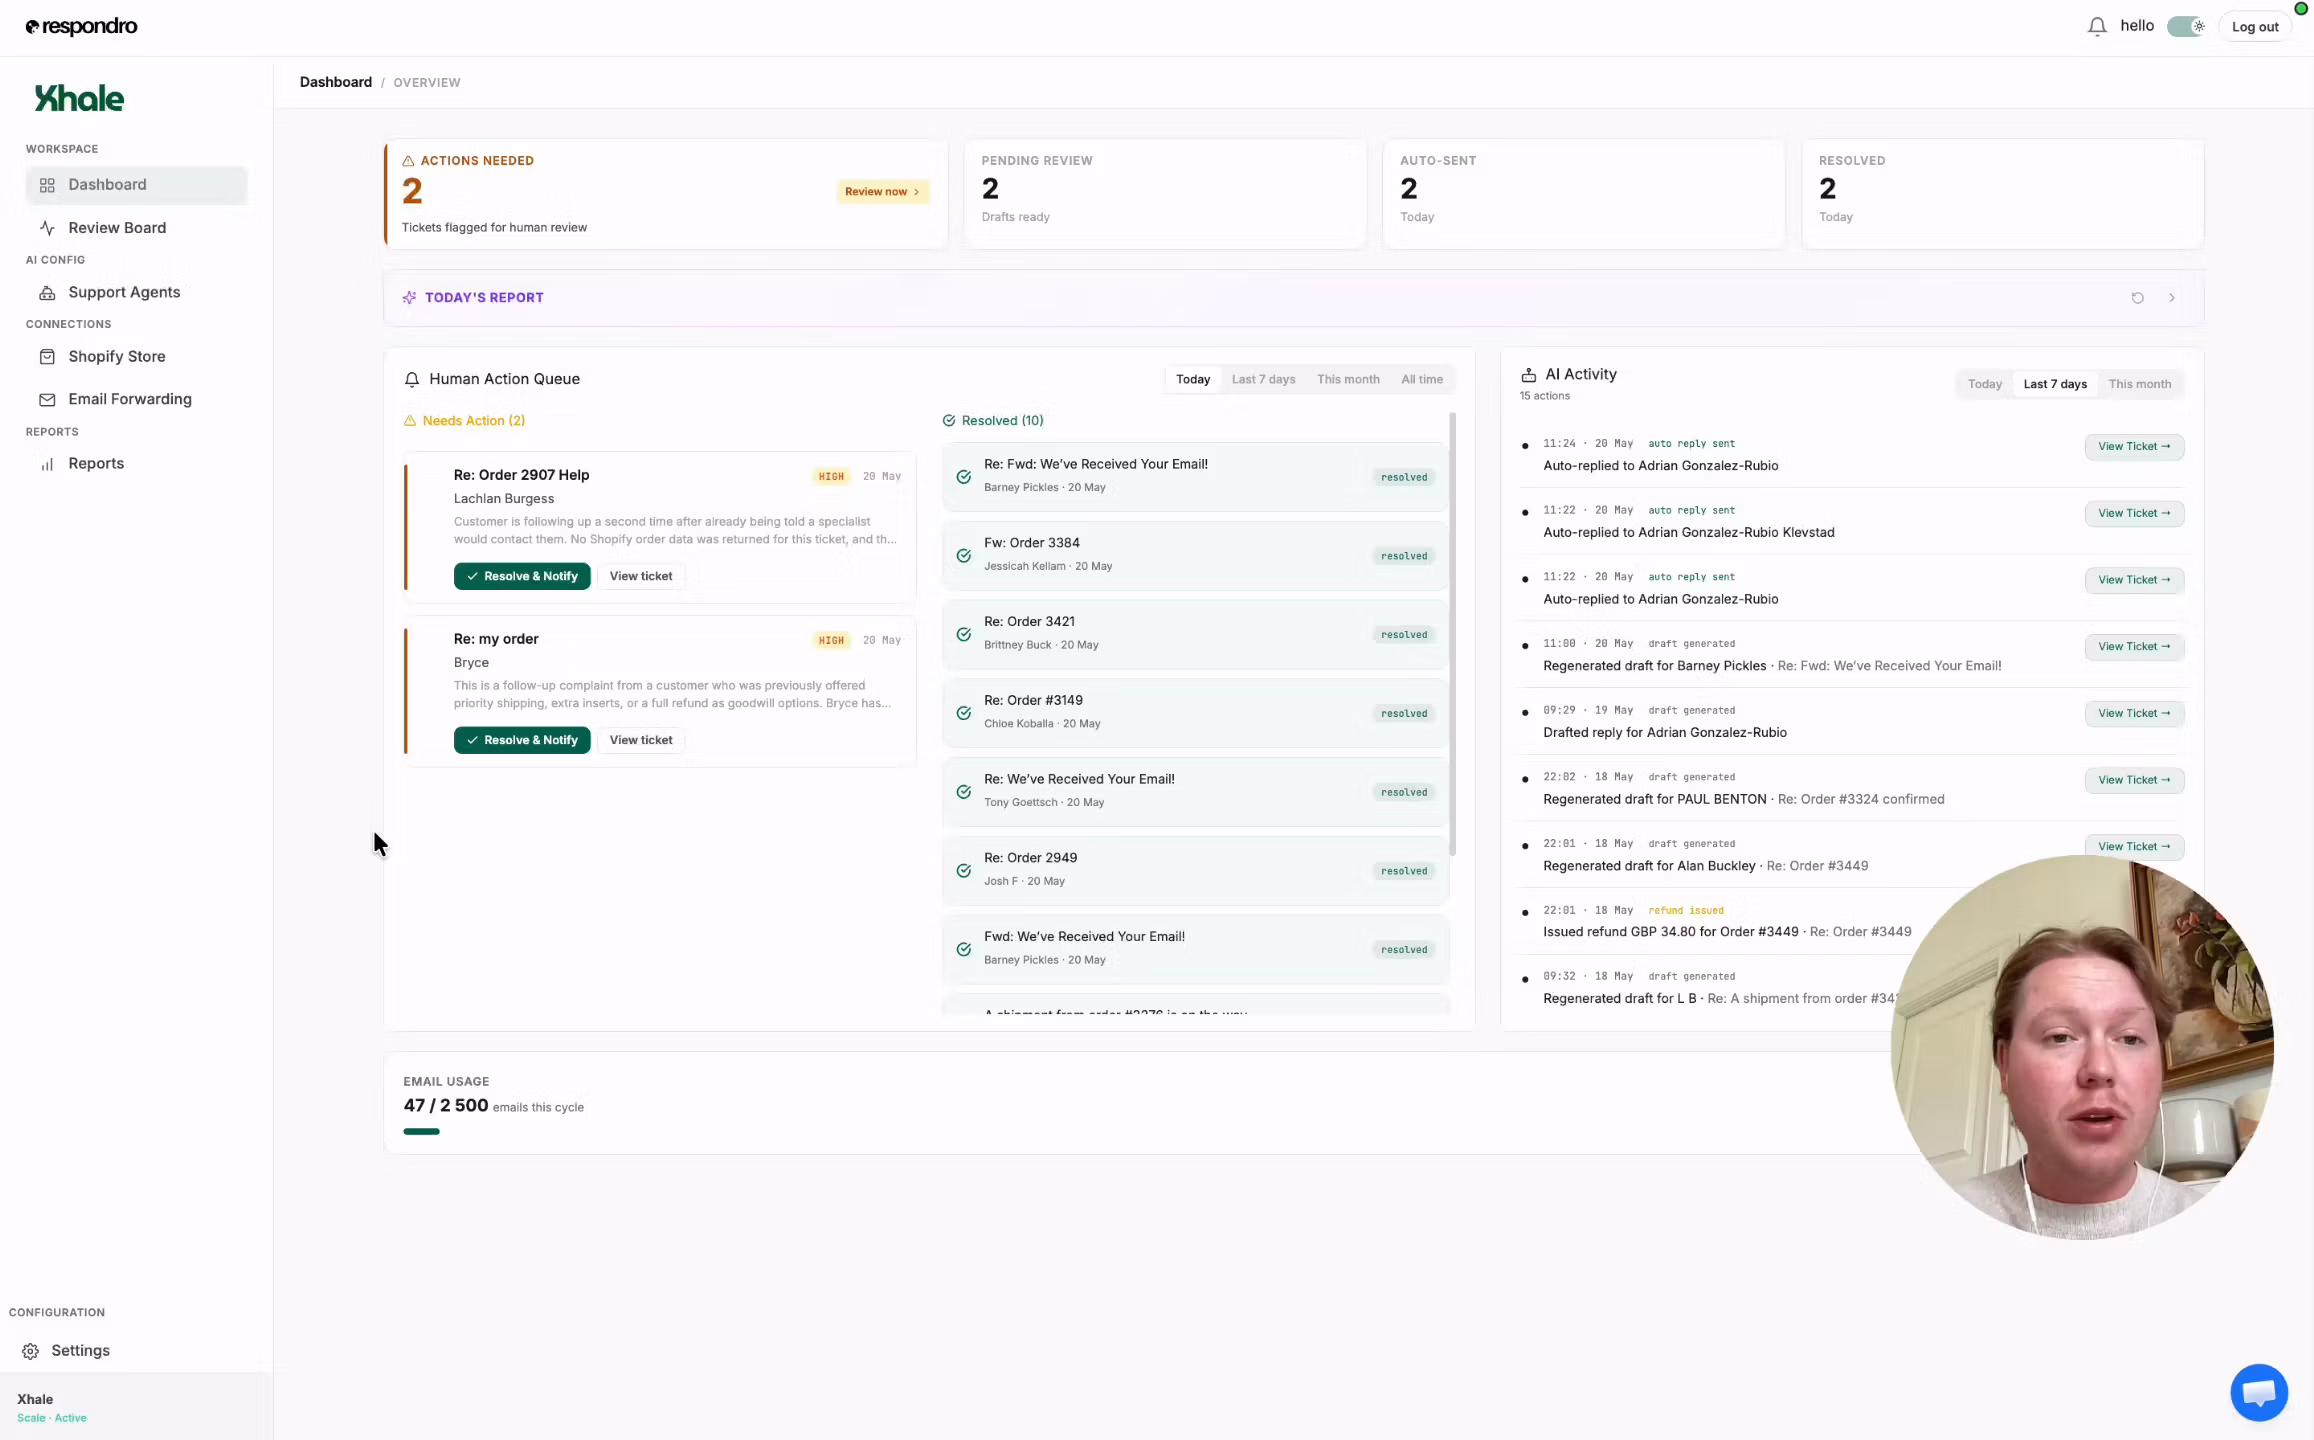The image size is (2314, 1440).
Task: Open Dashboard in the sidebar
Action: tap(136, 185)
